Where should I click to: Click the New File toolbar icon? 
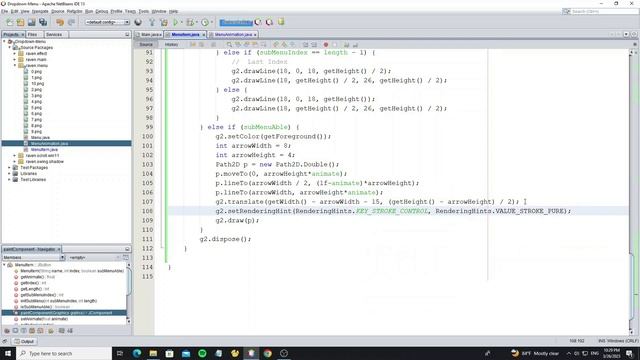click(10, 22)
